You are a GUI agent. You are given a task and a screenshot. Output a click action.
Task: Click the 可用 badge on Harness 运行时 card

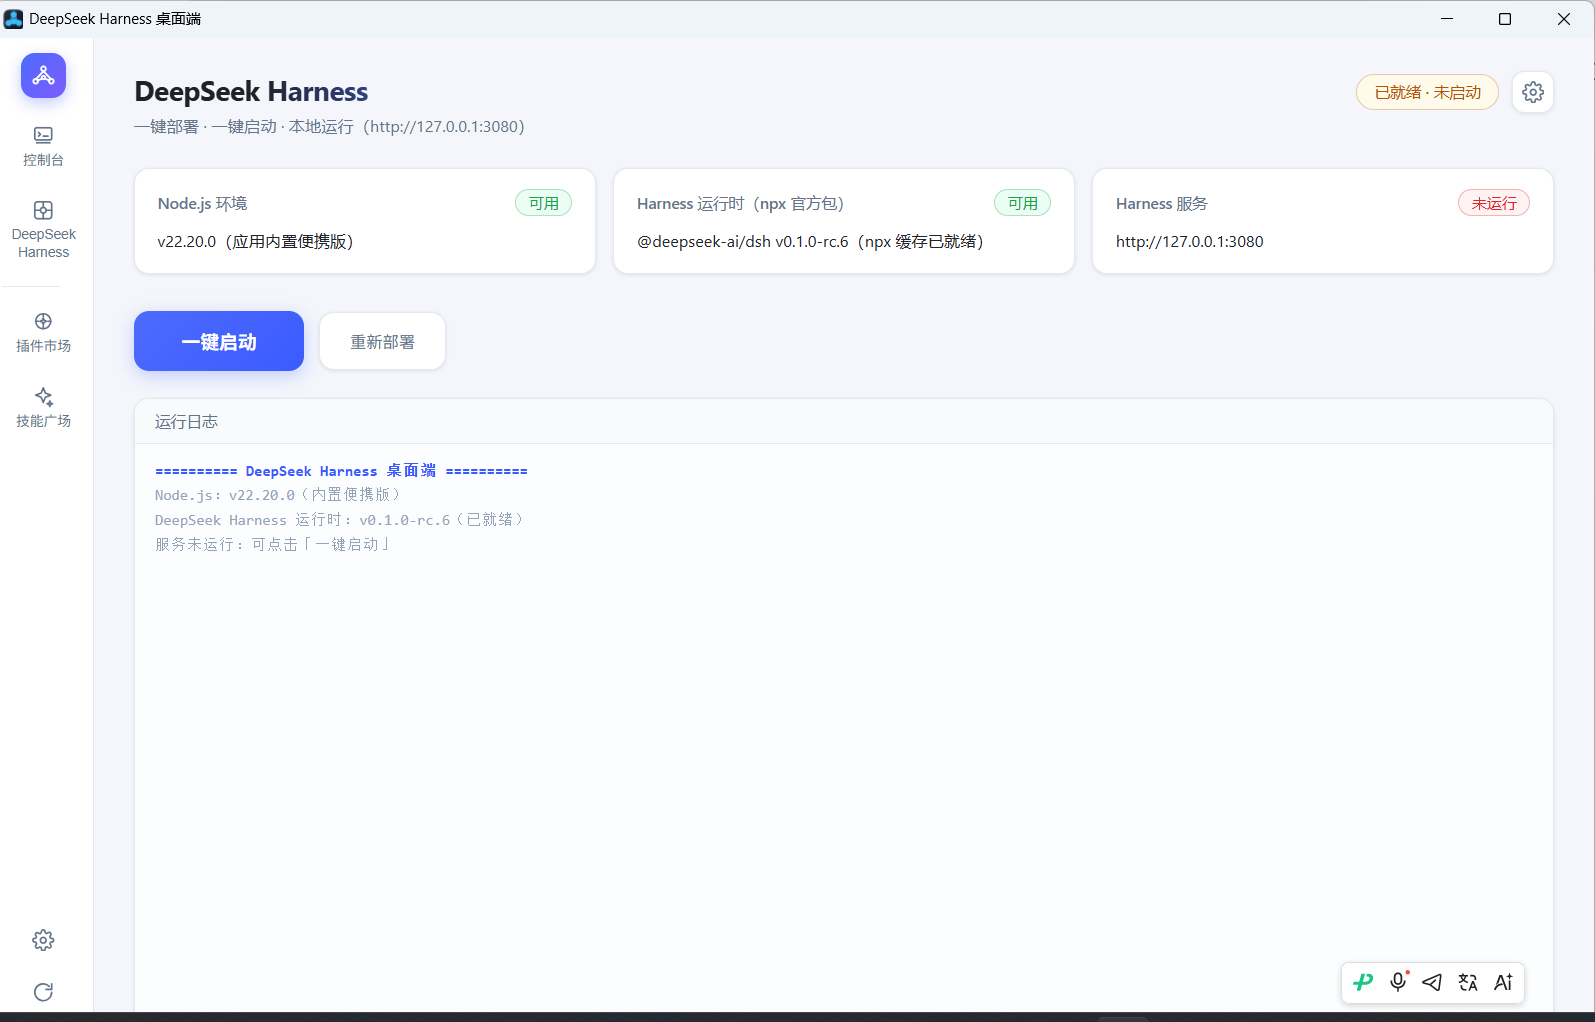coord(1022,203)
